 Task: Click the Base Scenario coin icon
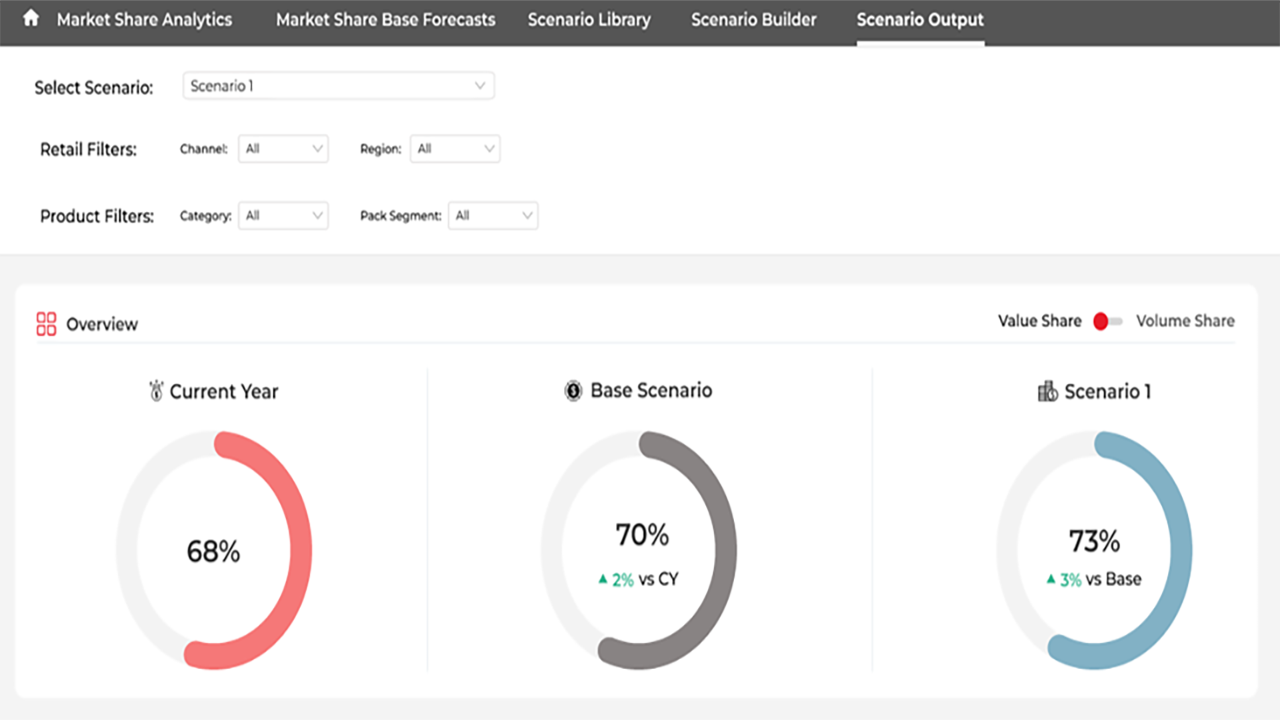pos(573,391)
